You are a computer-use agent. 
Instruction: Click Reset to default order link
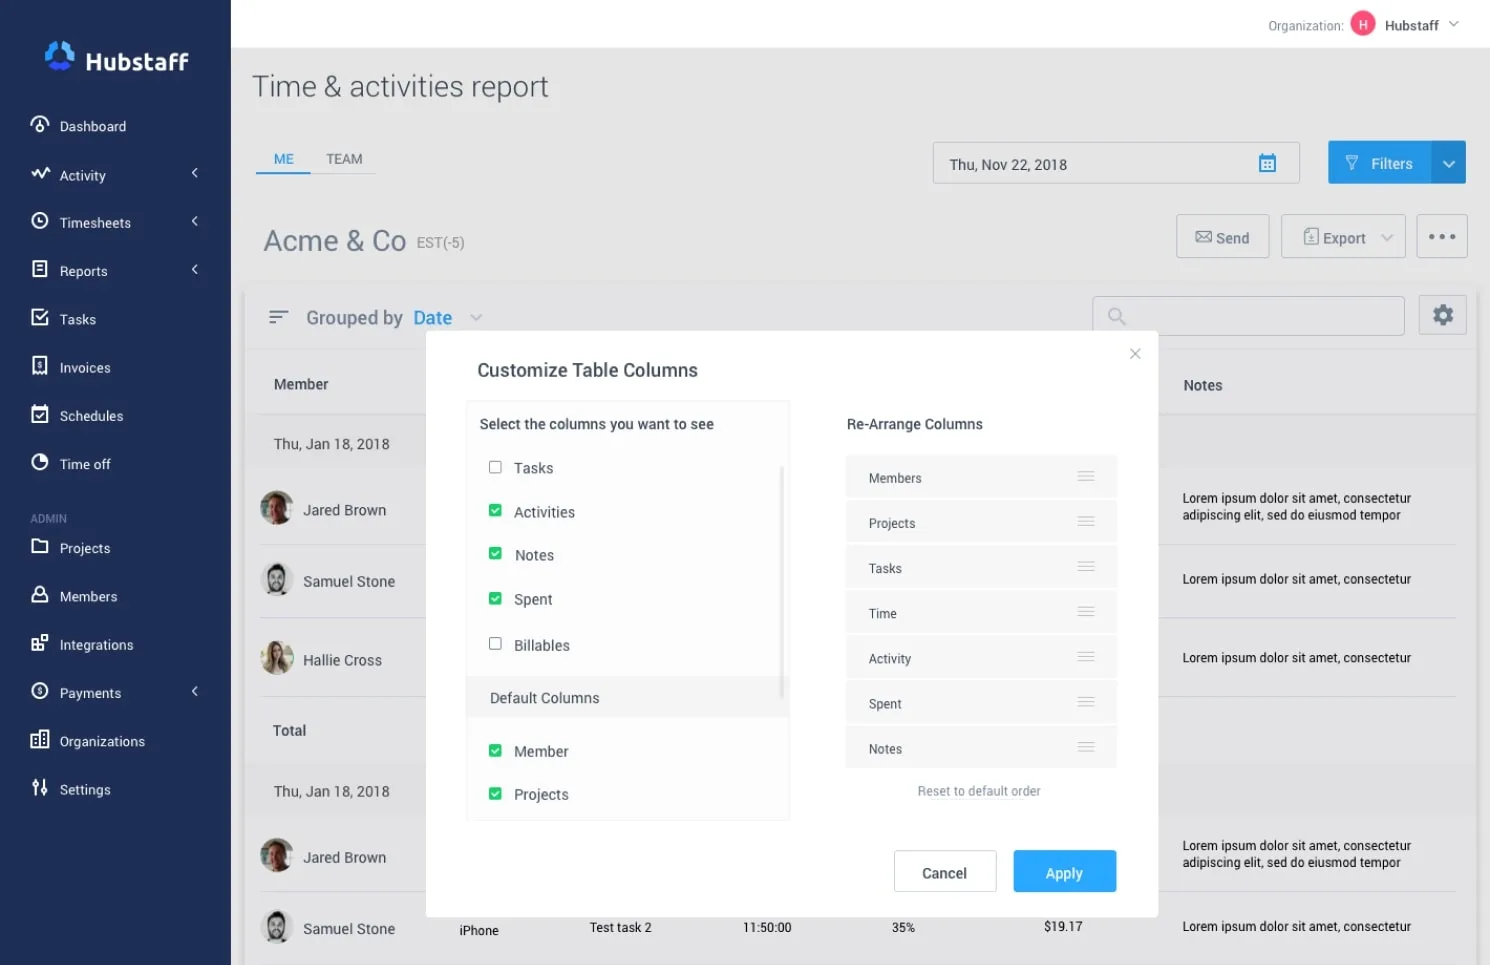(x=979, y=791)
